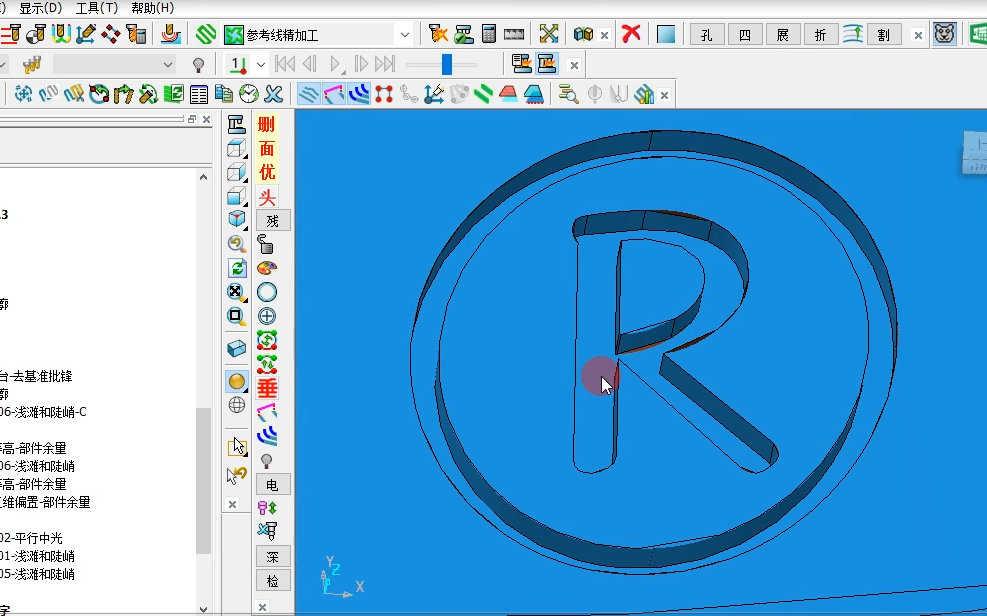Click the 残 button
The height and width of the screenshot is (616, 987).
tap(273, 221)
